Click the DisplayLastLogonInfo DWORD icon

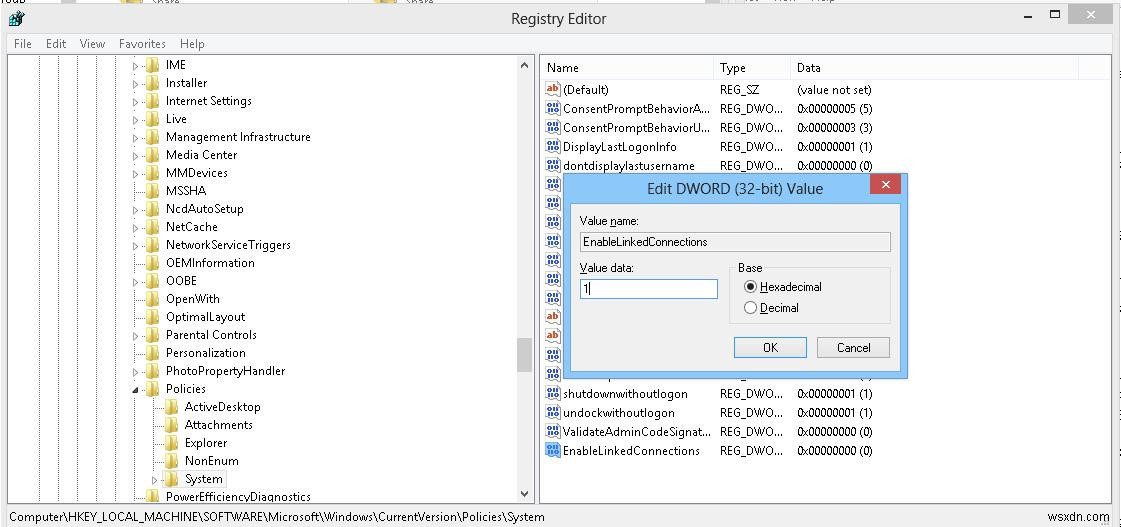(553, 147)
